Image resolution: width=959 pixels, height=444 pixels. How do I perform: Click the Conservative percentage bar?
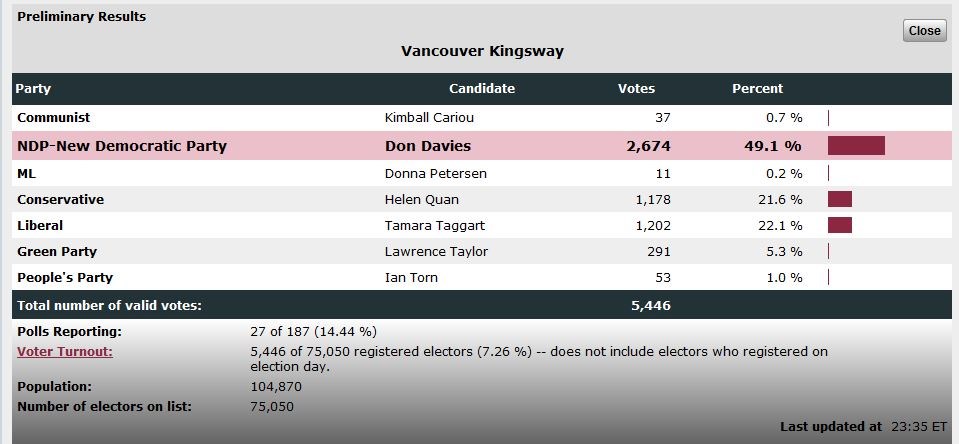(840, 199)
